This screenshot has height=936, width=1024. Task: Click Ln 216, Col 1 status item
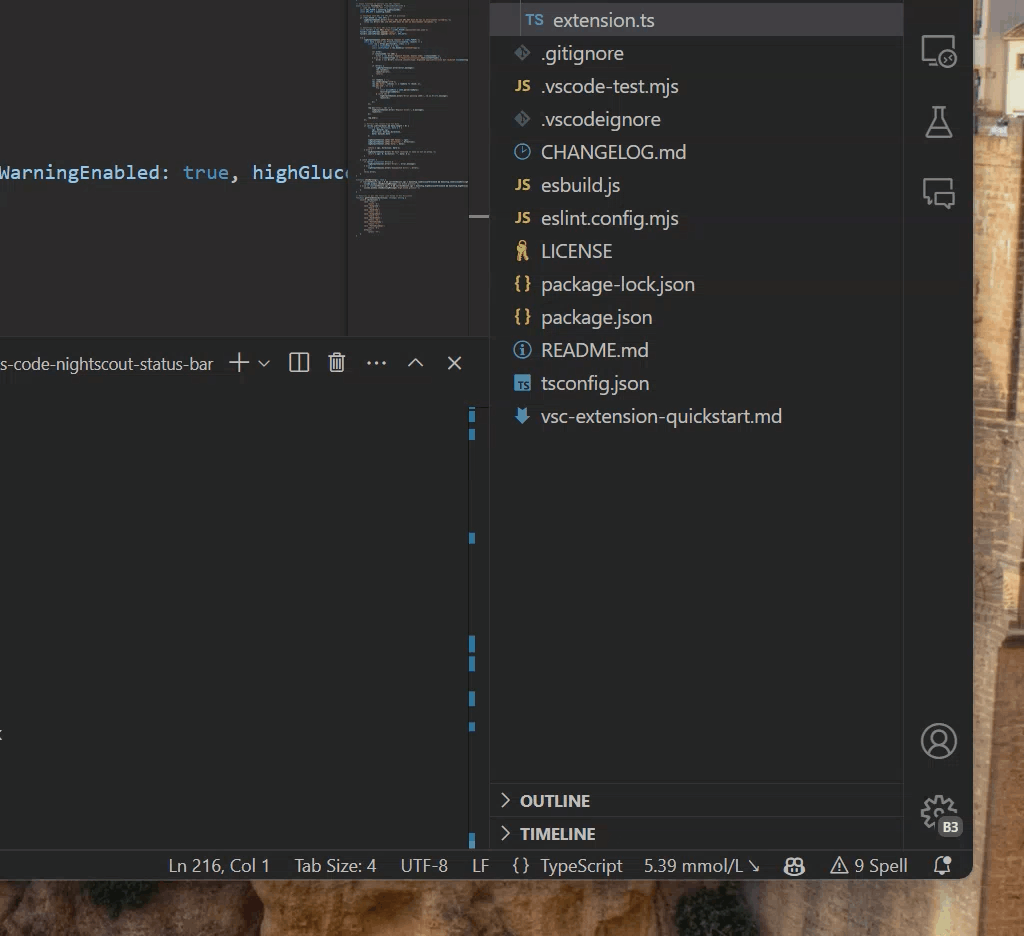point(219,865)
